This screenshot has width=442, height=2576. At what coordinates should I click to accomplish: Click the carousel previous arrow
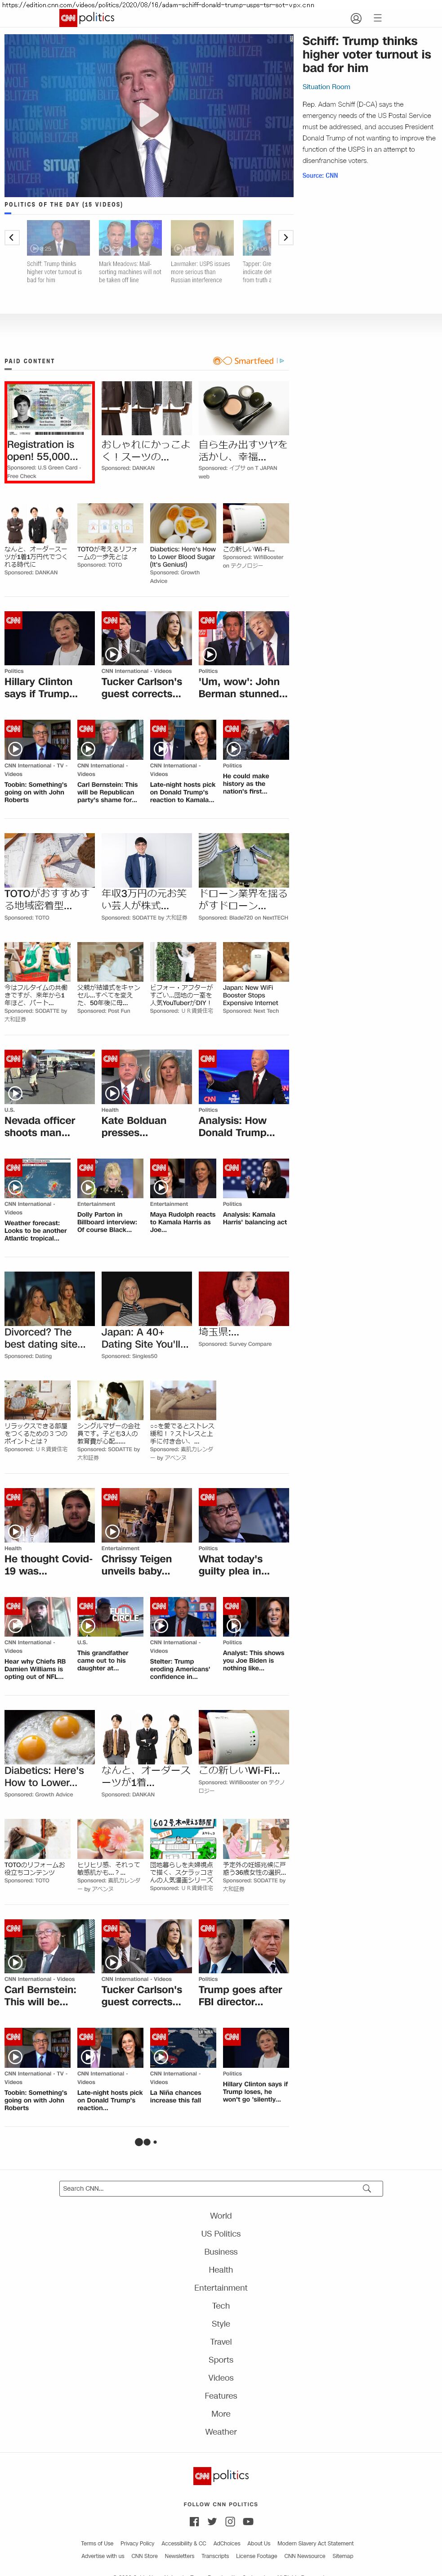coord(12,237)
